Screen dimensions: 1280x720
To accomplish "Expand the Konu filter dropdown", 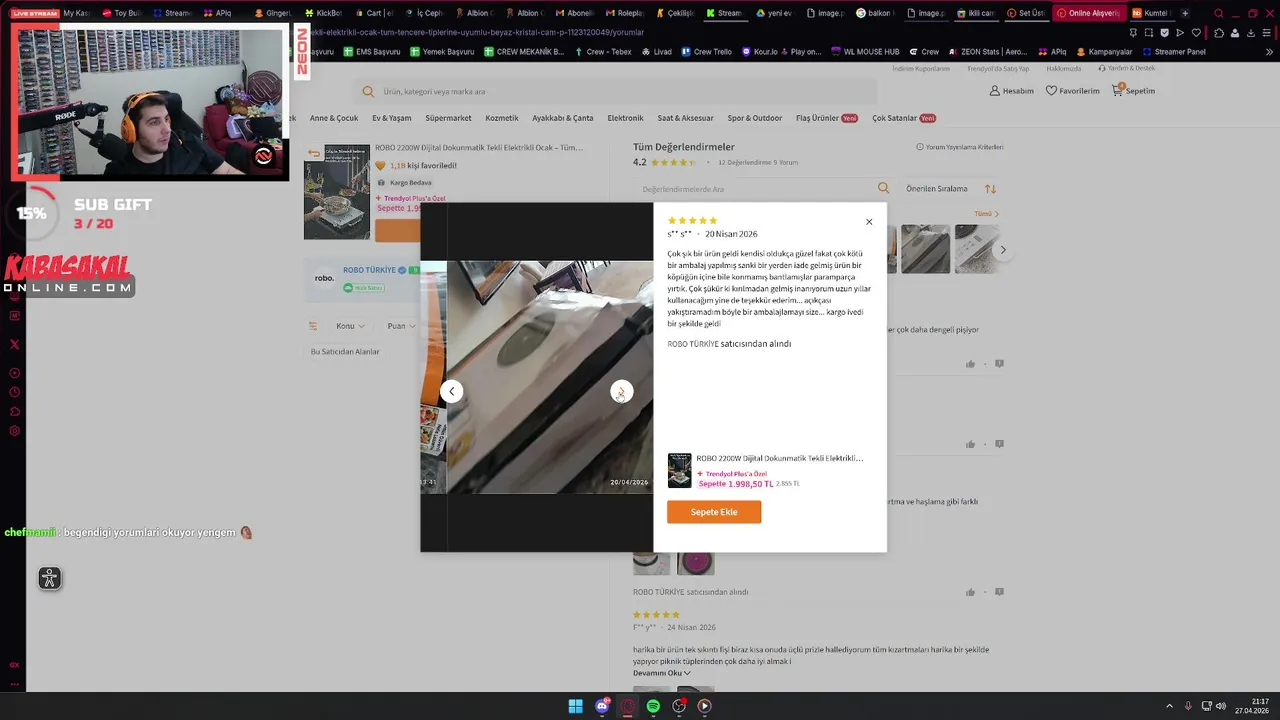I will (350, 326).
